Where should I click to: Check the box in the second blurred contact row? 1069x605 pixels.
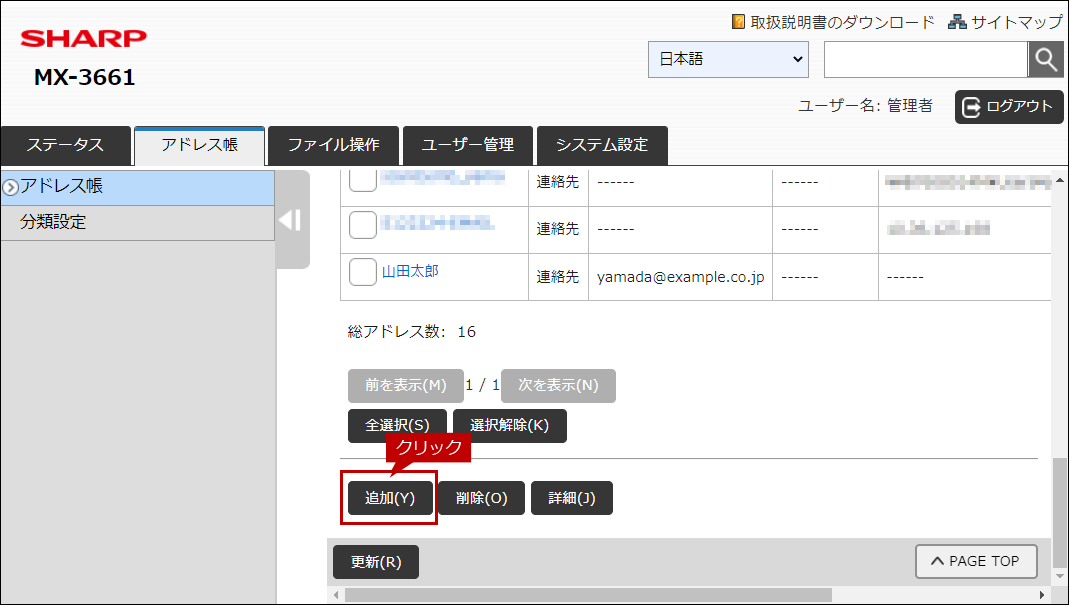(x=363, y=225)
